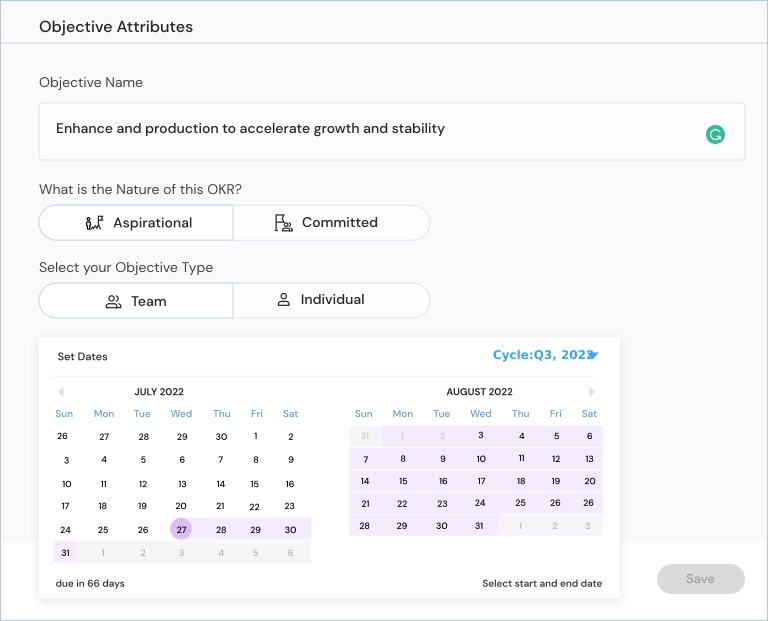Image resolution: width=768 pixels, height=621 pixels.
Task: Pick August 7 in the calendar
Action: (365, 459)
